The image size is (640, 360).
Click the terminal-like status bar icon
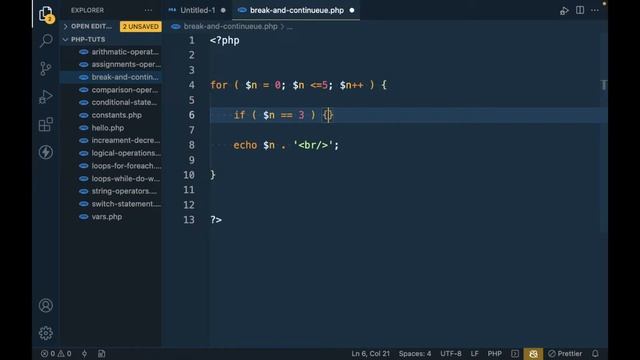coord(515,353)
